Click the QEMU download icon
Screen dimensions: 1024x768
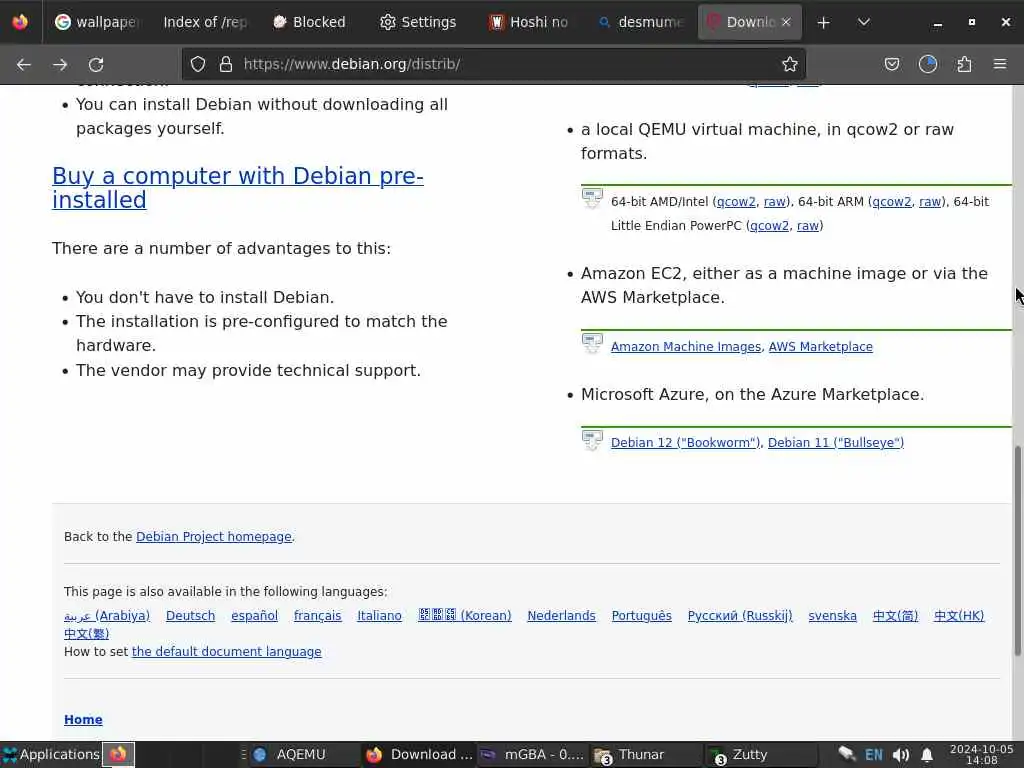pos(592,198)
